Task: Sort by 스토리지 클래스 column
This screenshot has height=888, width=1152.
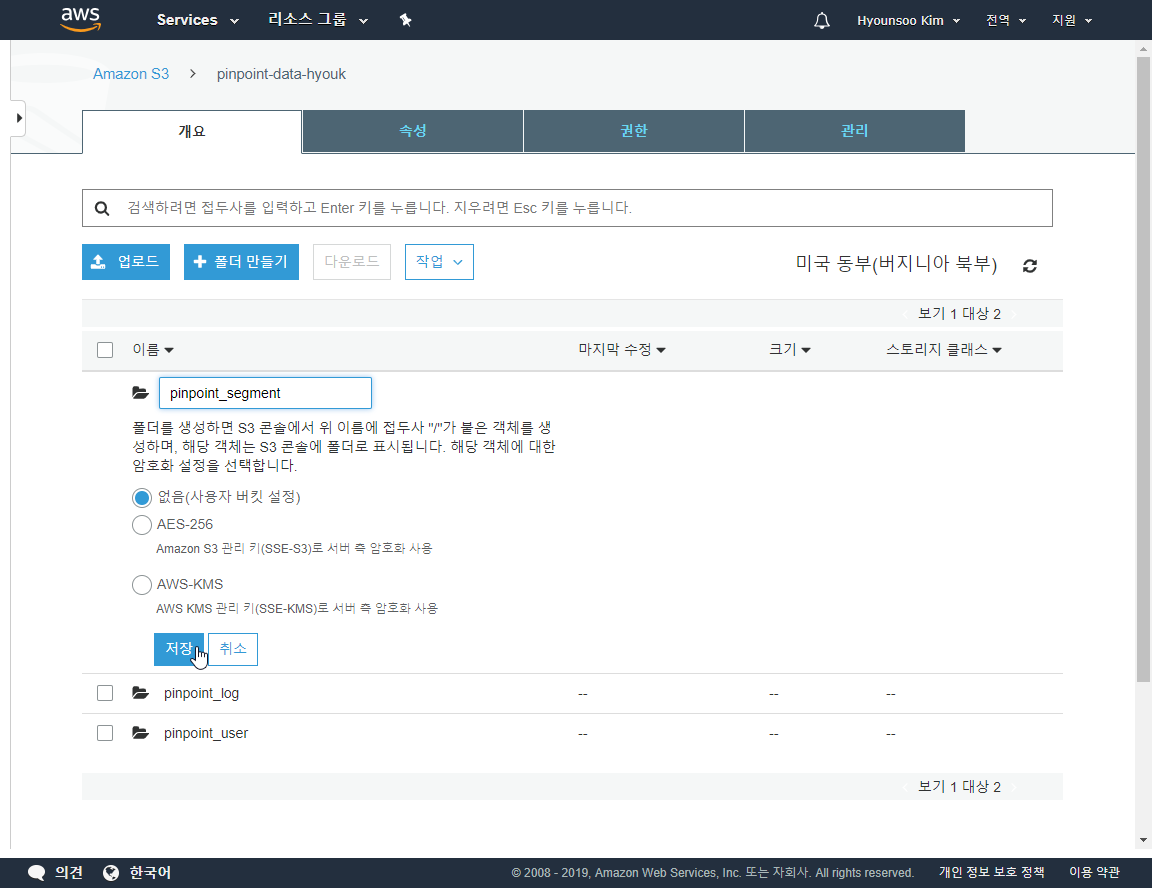Action: (943, 350)
